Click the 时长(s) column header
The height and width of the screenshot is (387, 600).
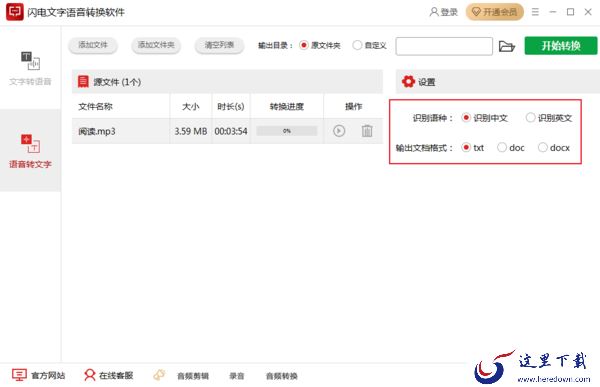coord(231,106)
